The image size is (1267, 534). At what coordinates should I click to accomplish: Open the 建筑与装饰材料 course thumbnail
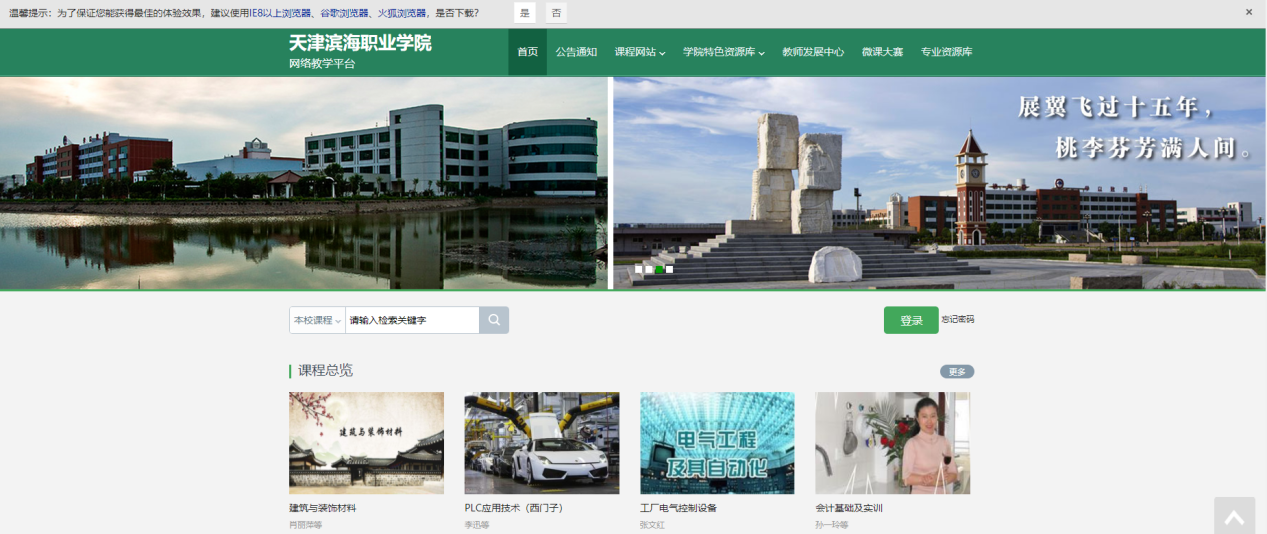coord(366,443)
